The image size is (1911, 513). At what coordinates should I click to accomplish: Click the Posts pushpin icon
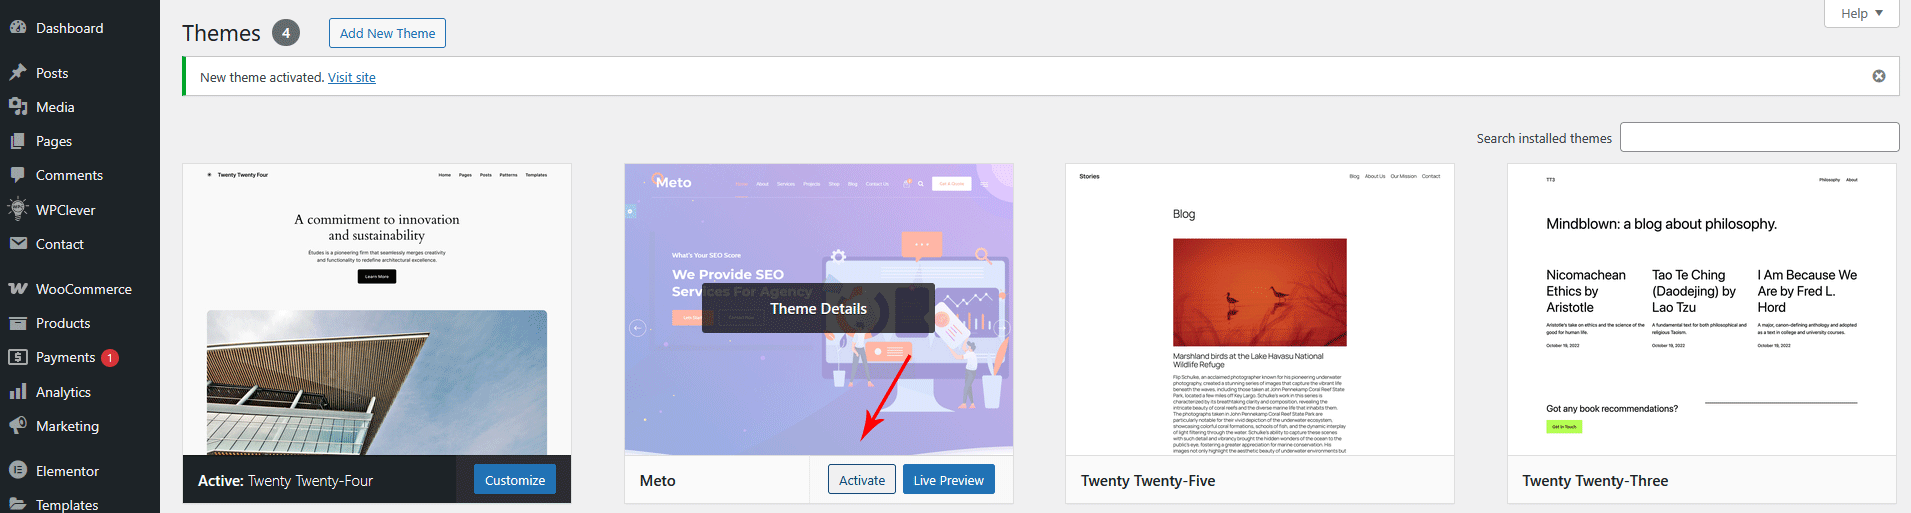(x=18, y=73)
